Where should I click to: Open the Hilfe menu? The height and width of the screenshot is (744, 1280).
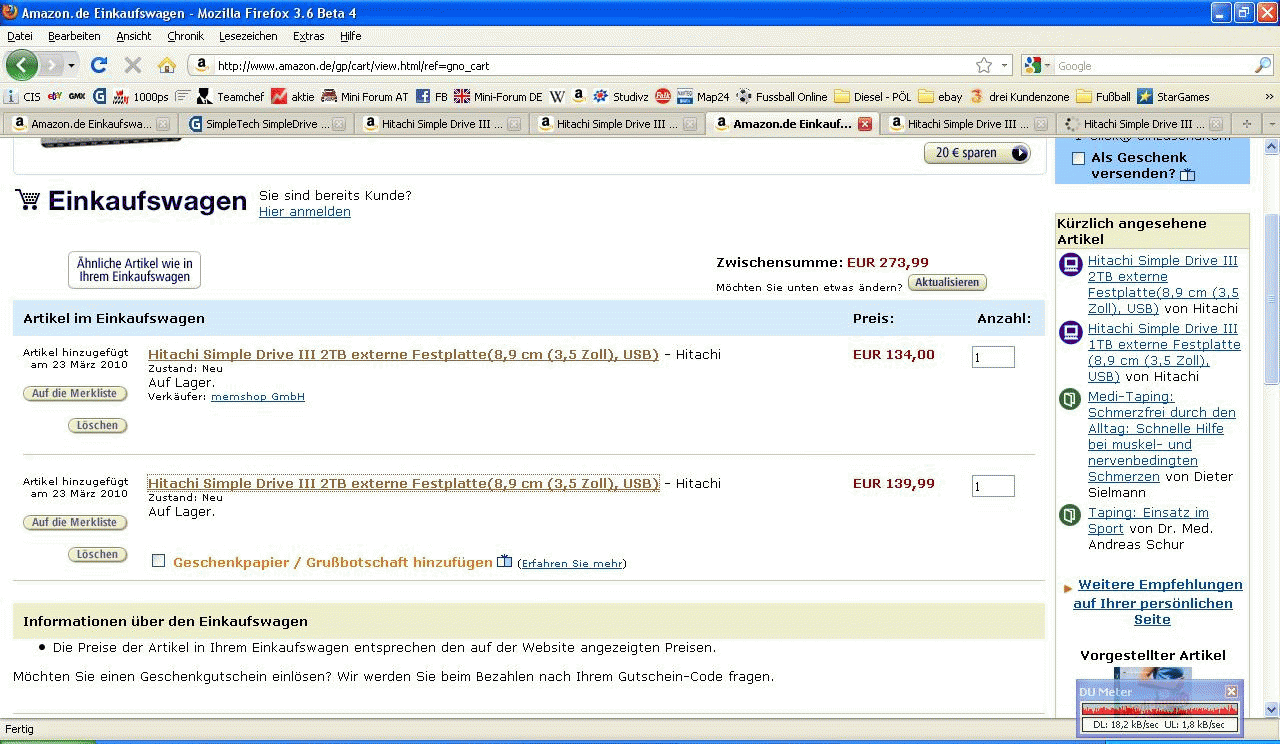click(350, 36)
